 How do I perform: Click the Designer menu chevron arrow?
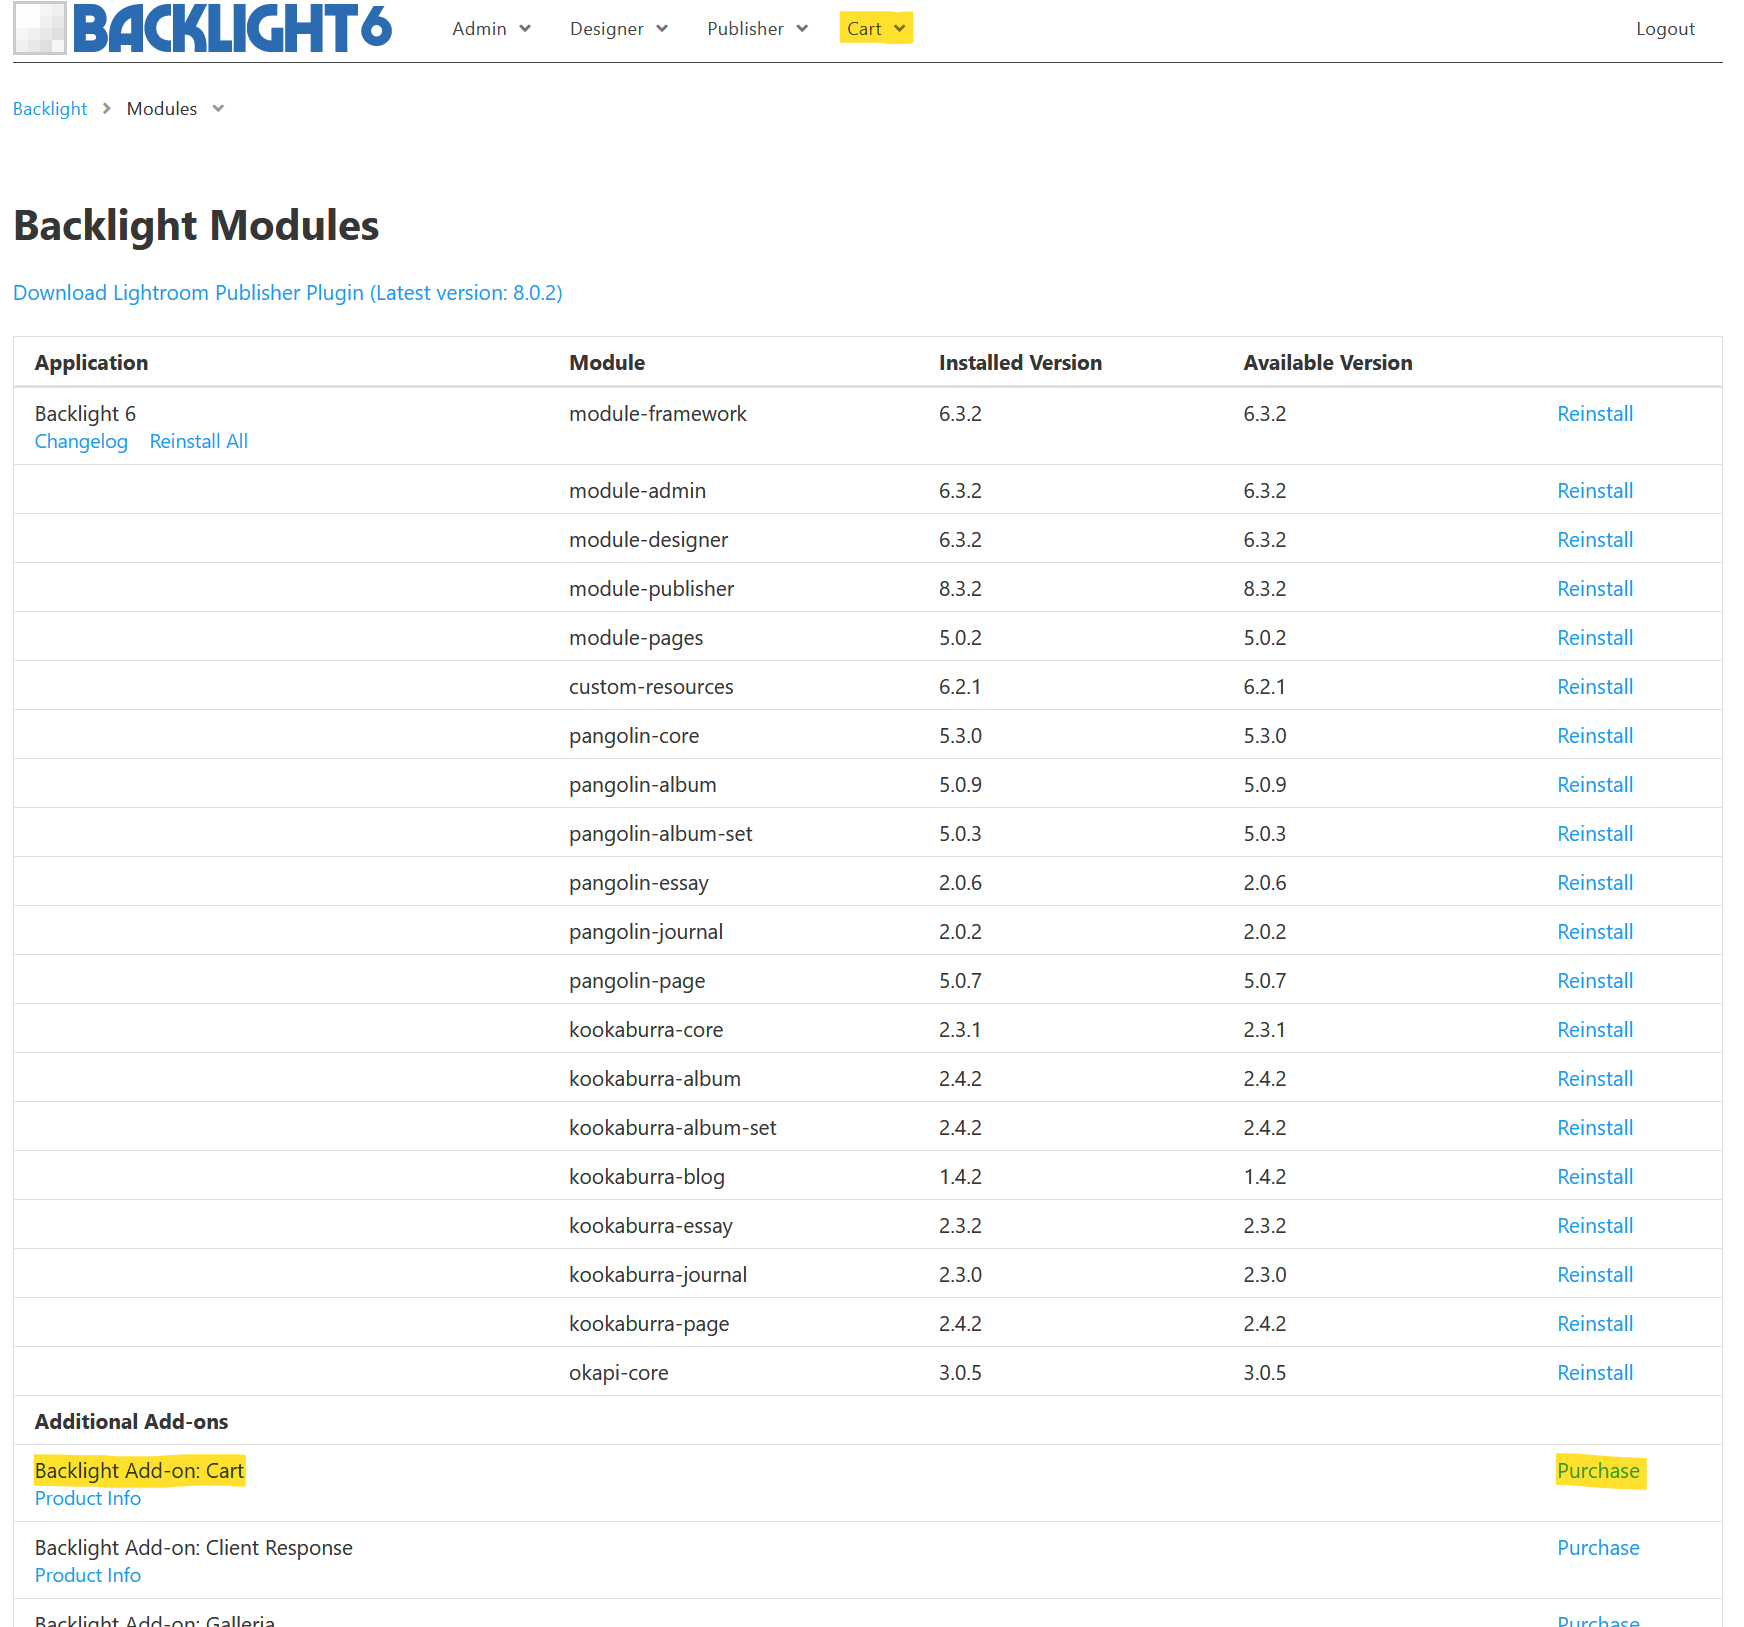661,29
